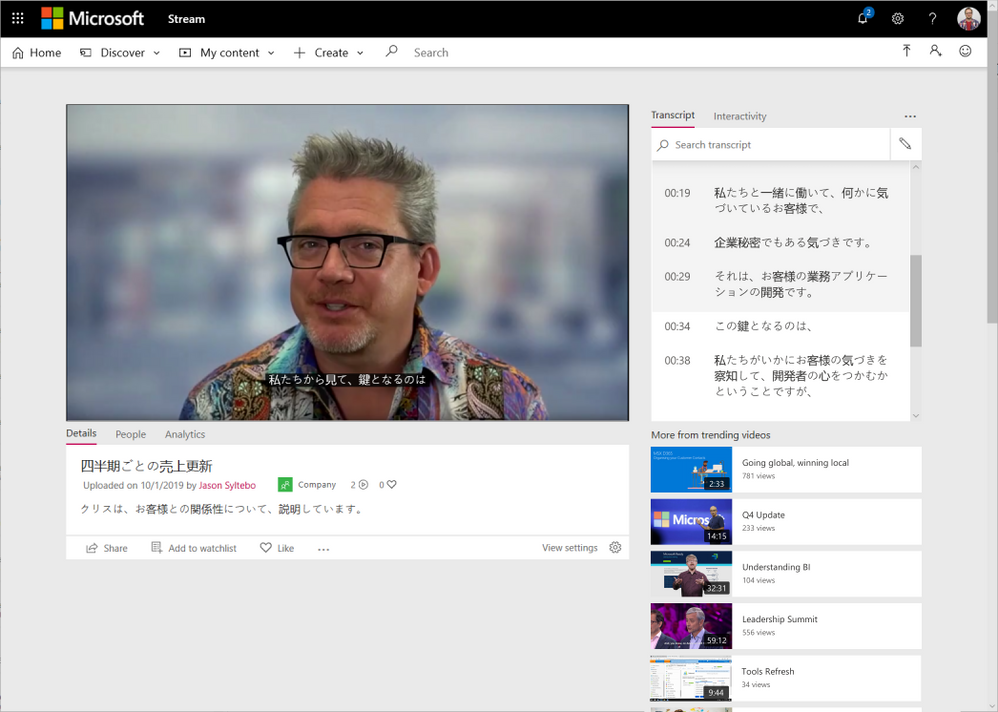Open the View settings gear
998x712 pixels.
click(615, 548)
